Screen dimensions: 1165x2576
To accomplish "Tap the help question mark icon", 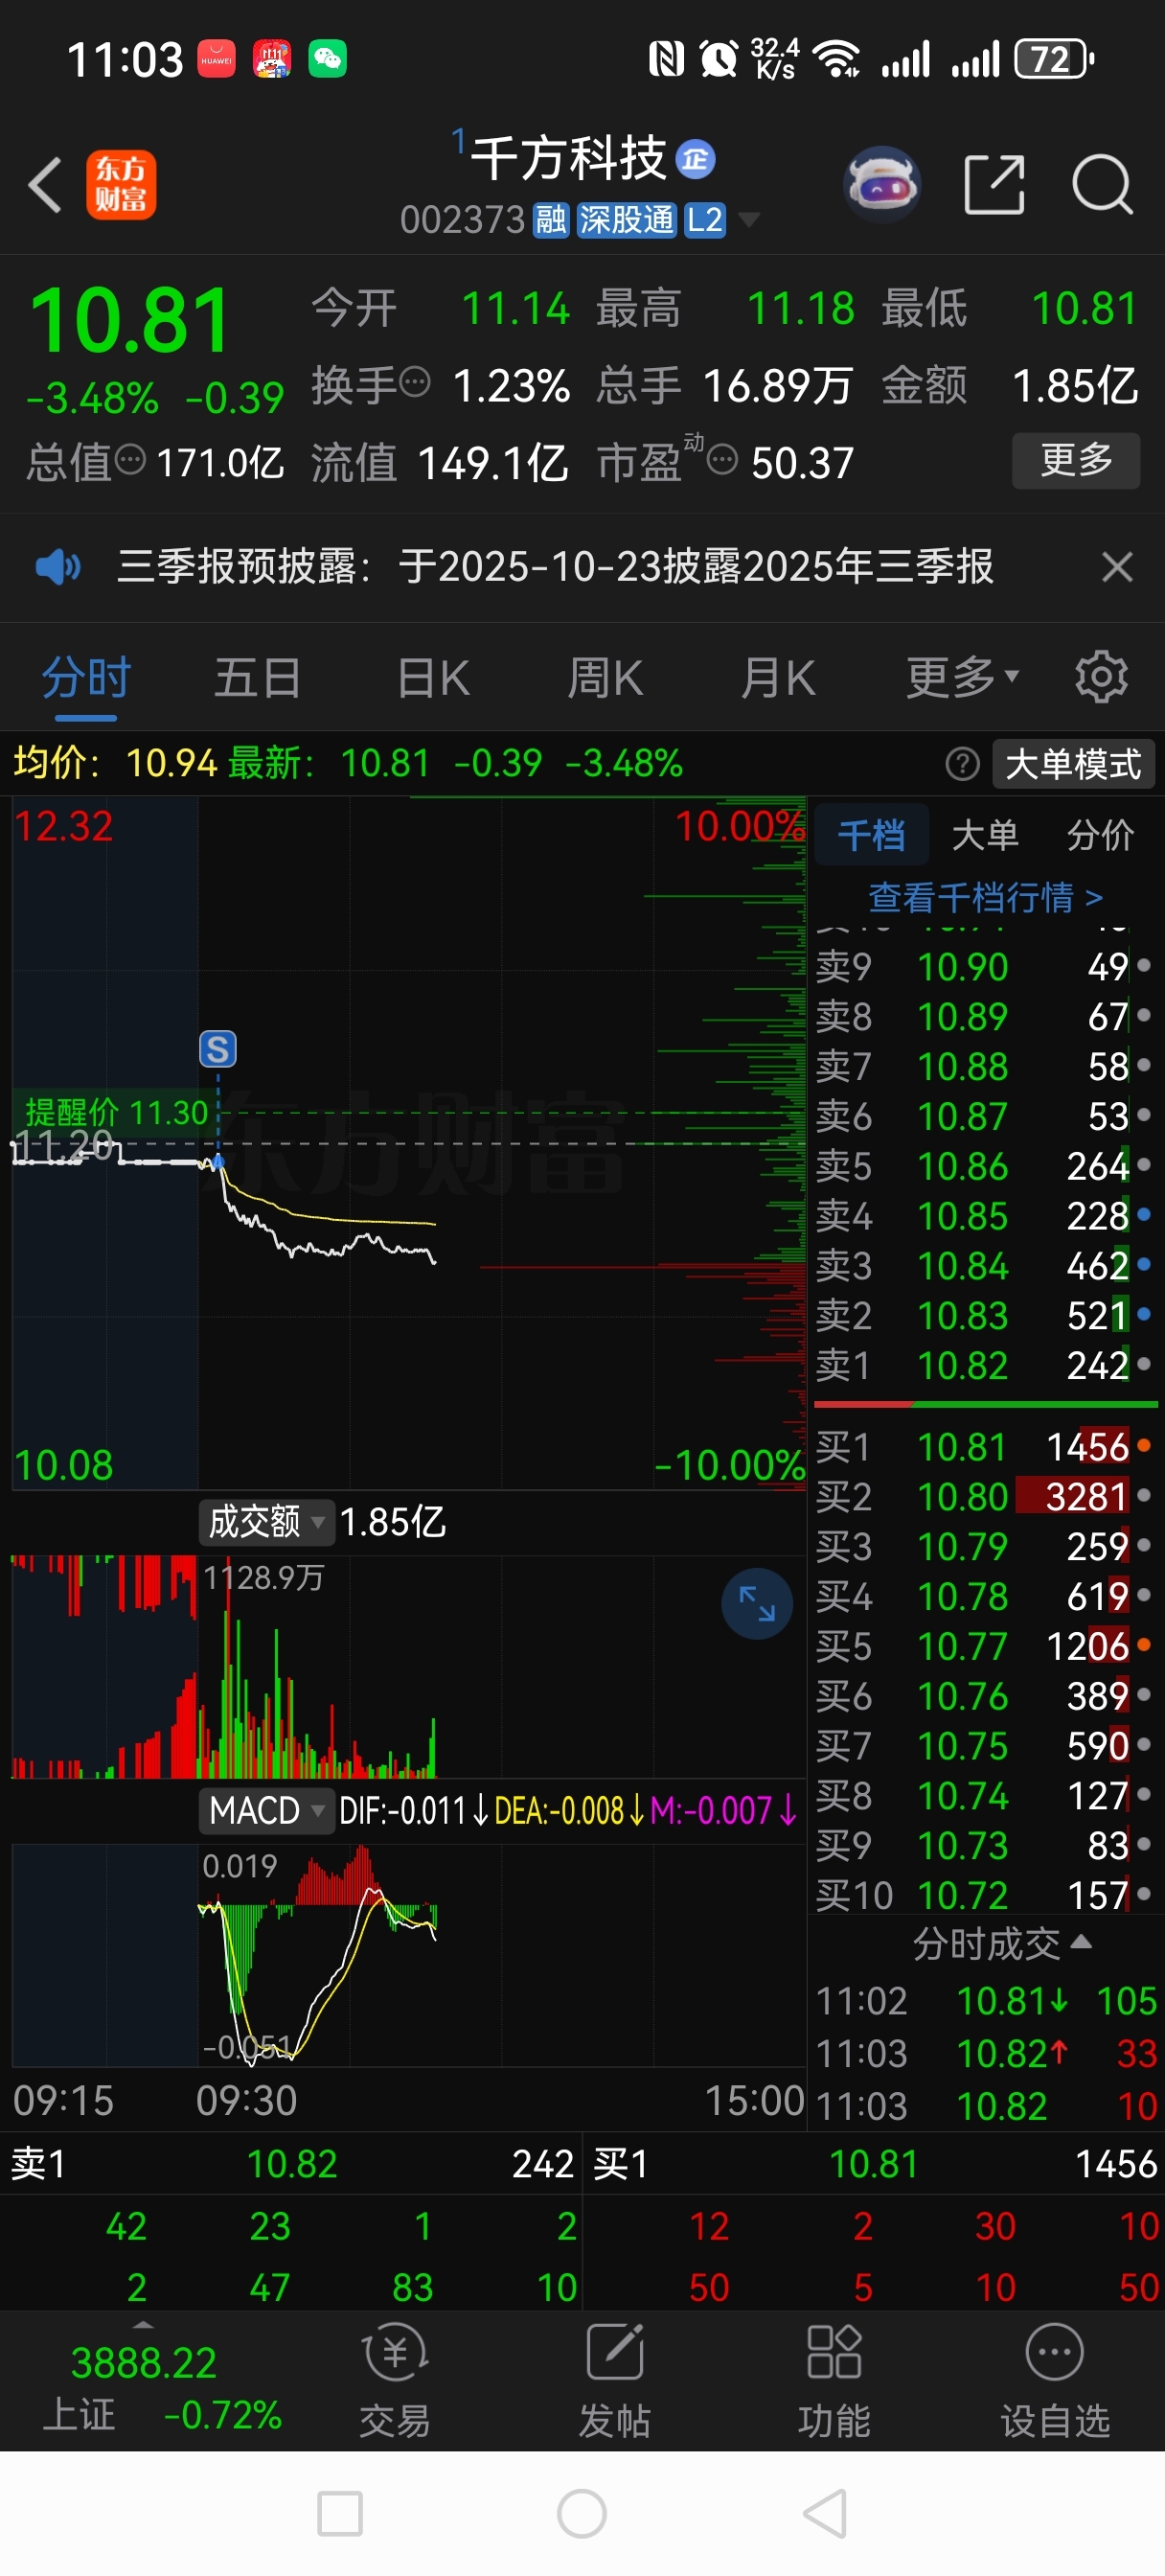I will [x=962, y=764].
